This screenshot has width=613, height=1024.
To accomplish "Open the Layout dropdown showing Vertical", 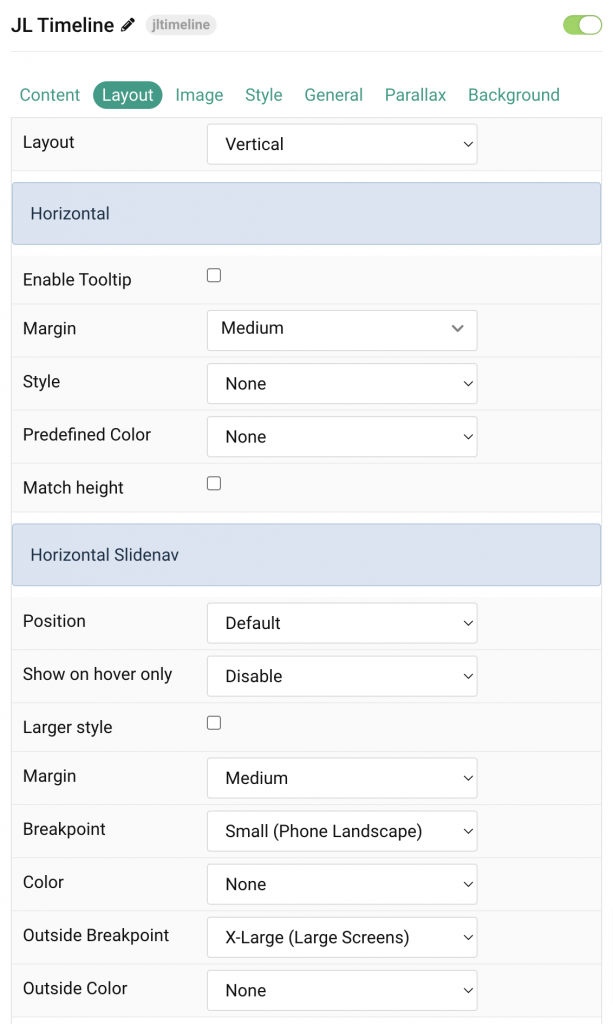I will pyautogui.click(x=341, y=144).
